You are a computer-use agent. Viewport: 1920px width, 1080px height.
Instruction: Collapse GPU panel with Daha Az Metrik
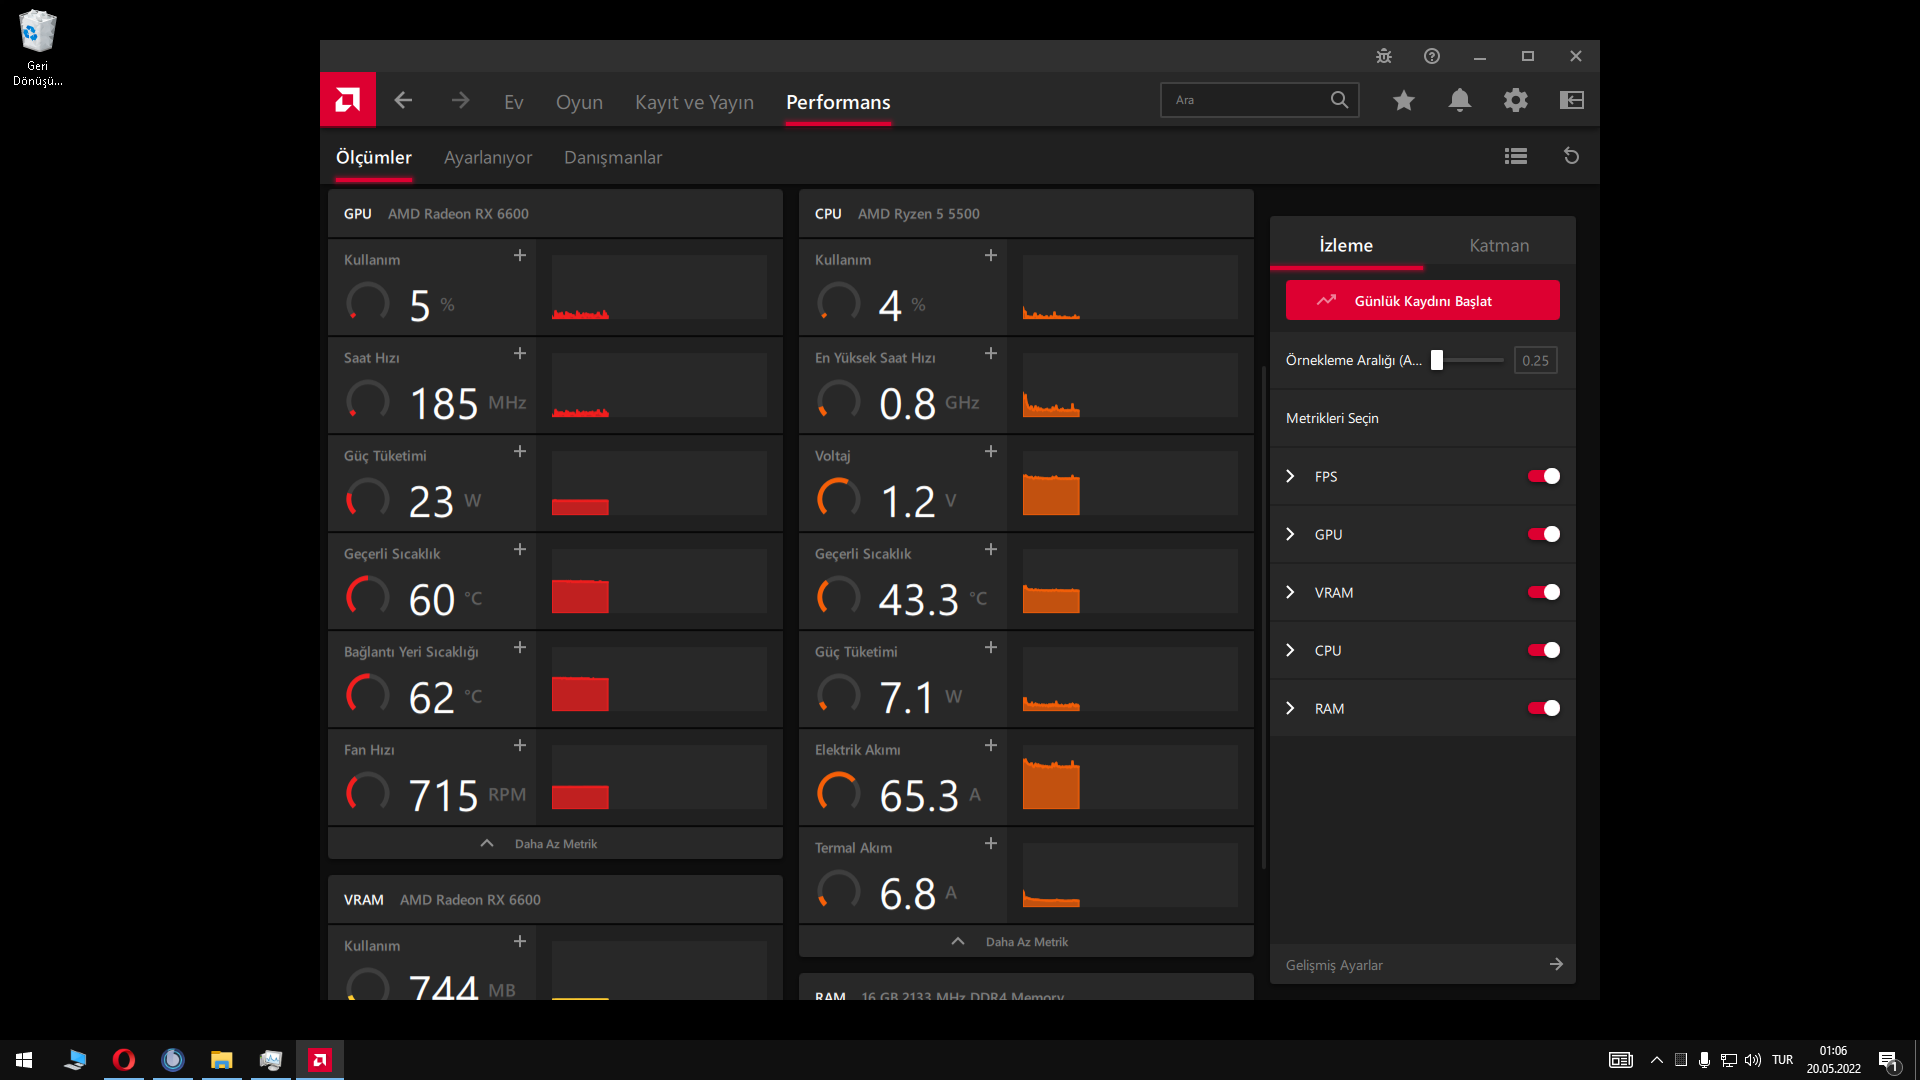click(555, 844)
